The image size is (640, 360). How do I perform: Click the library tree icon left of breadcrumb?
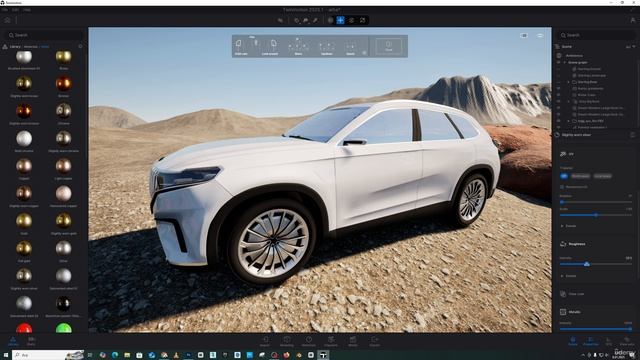tap(5, 47)
